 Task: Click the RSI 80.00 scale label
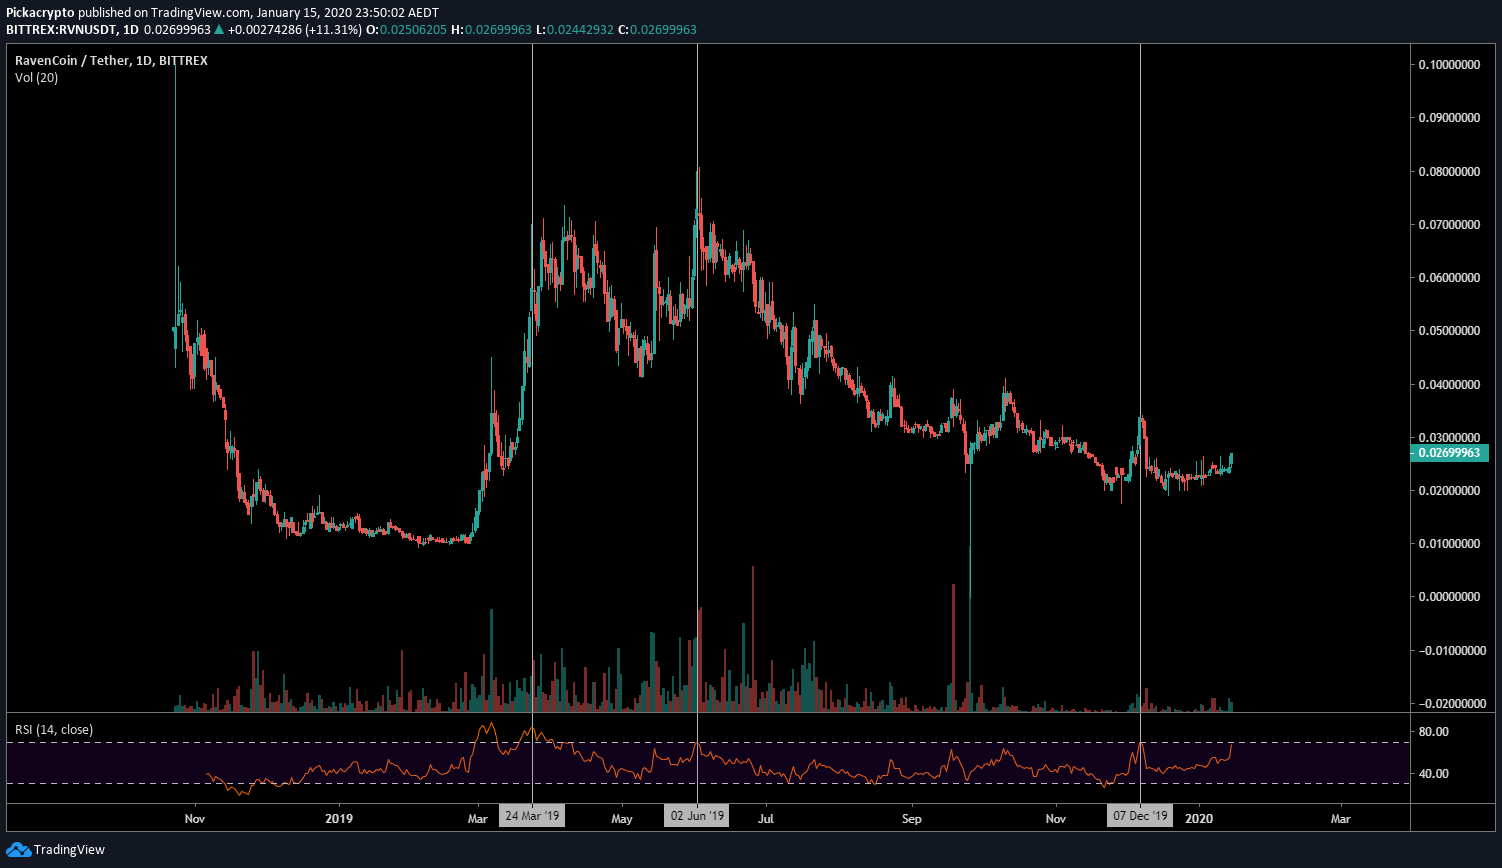point(1434,732)
